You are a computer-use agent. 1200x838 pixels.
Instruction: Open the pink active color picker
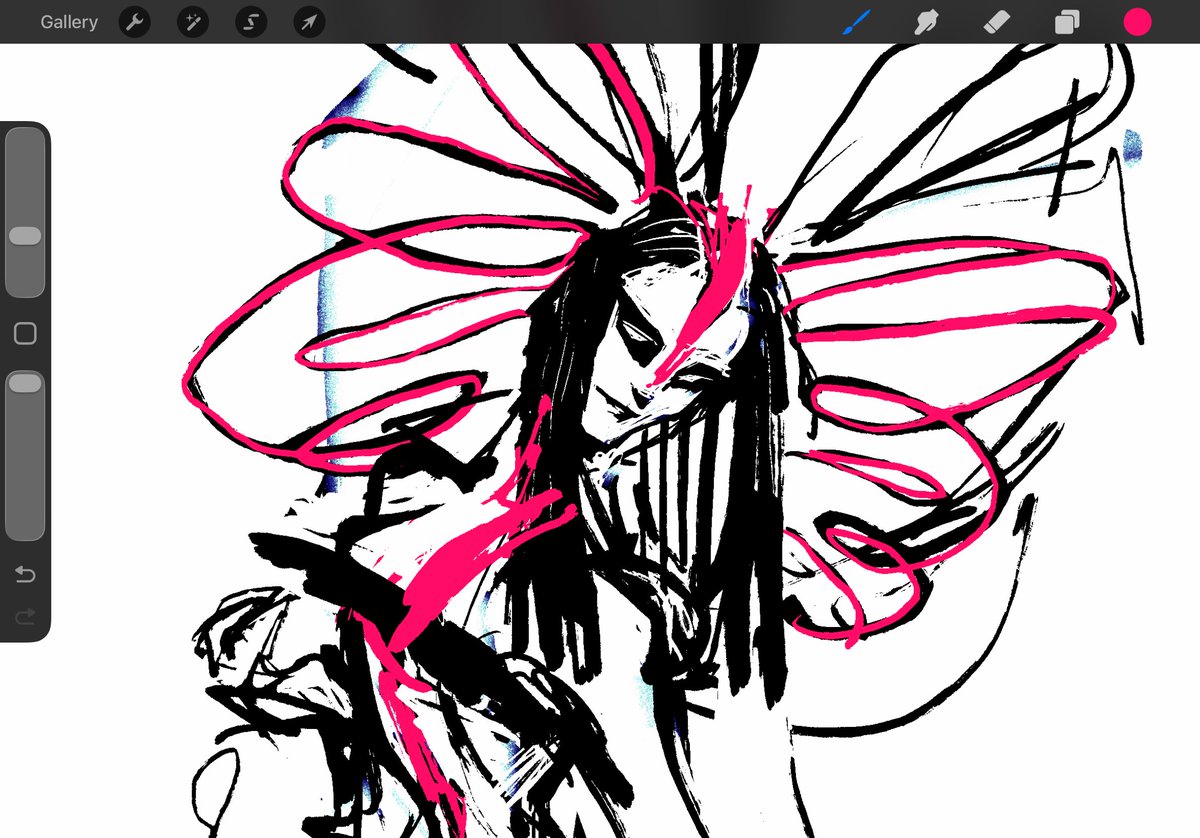[1137, 22]
